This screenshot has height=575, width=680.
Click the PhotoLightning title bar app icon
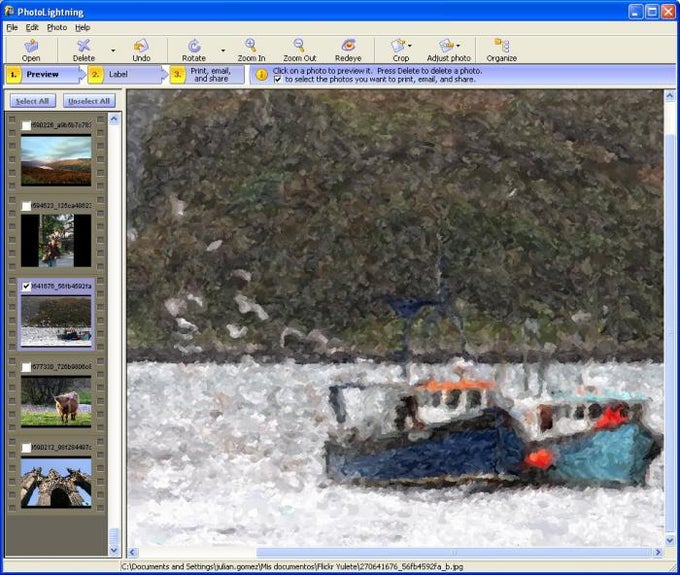9,11
